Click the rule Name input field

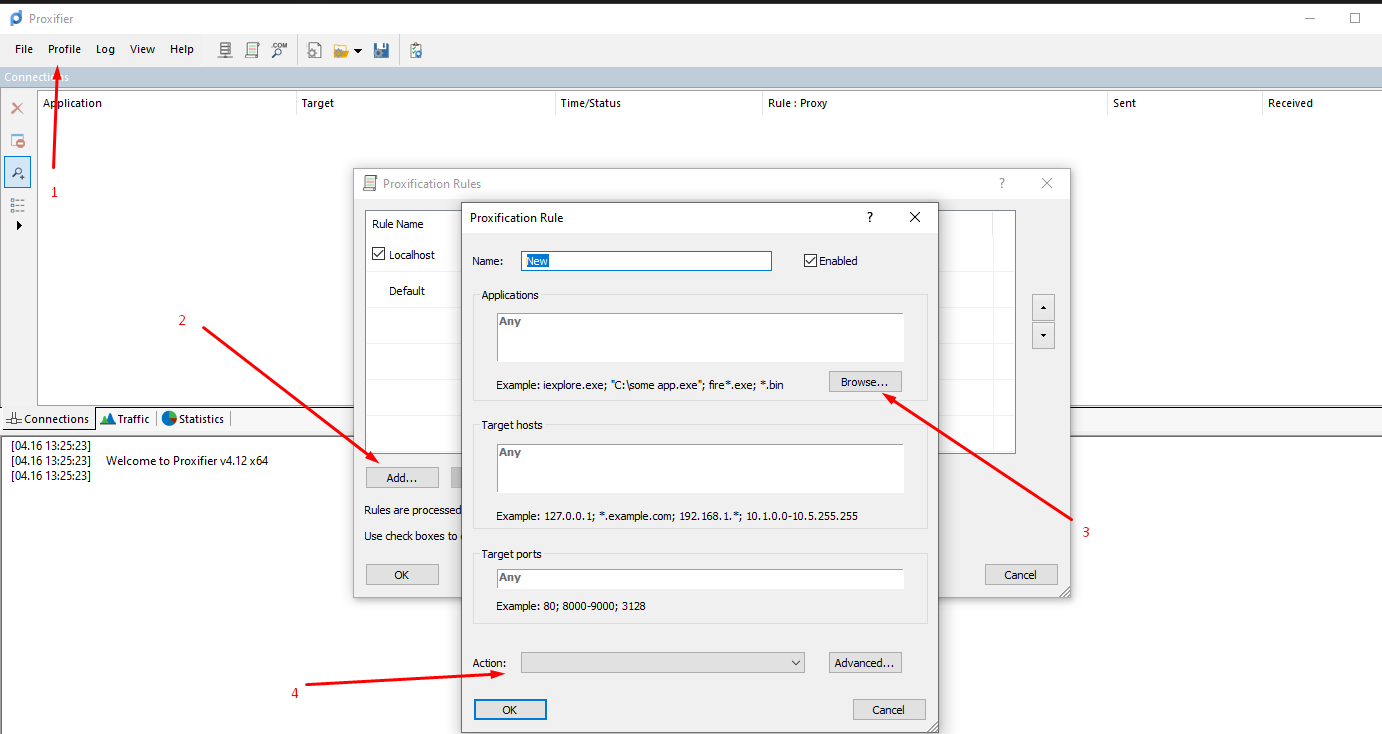point(647,261)
